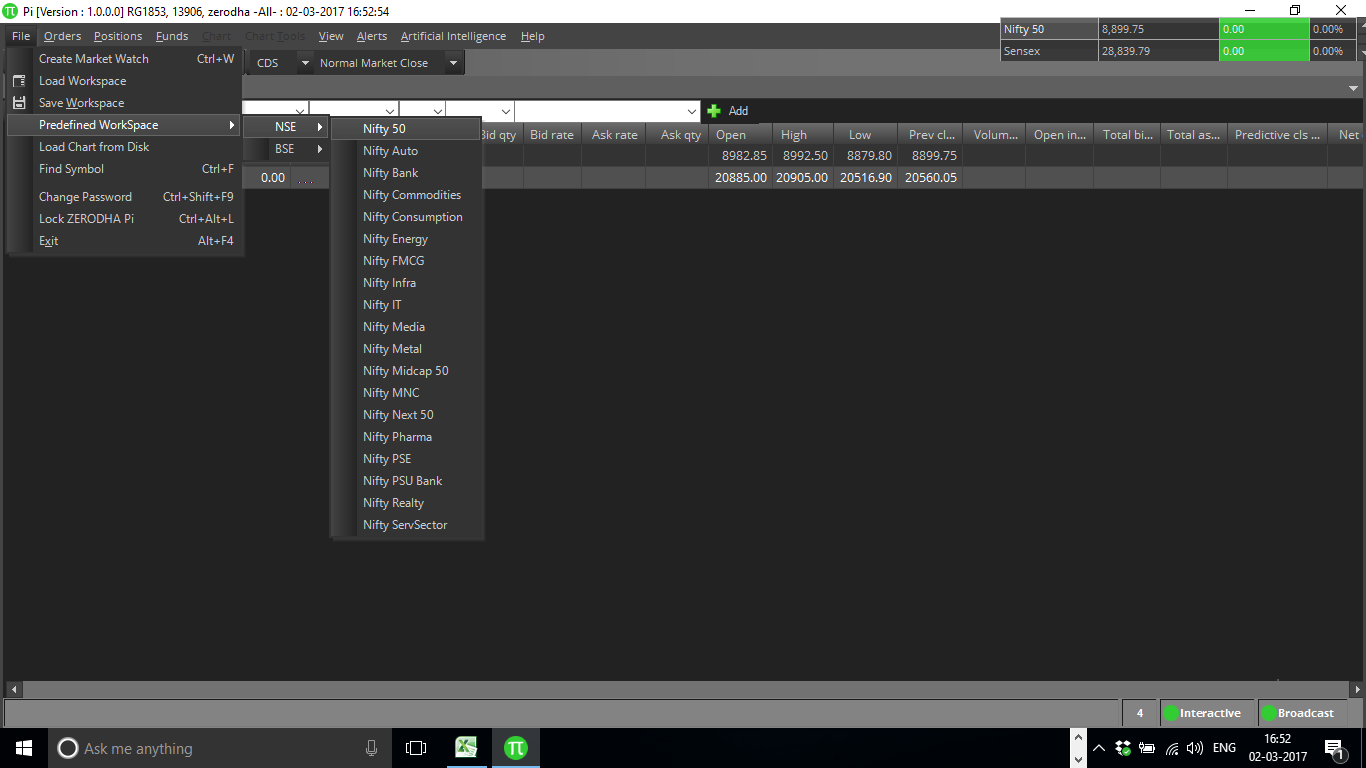Click the Ask me anything search box
The width and height of the screenshot is (1366, 768).
point(217,748)
